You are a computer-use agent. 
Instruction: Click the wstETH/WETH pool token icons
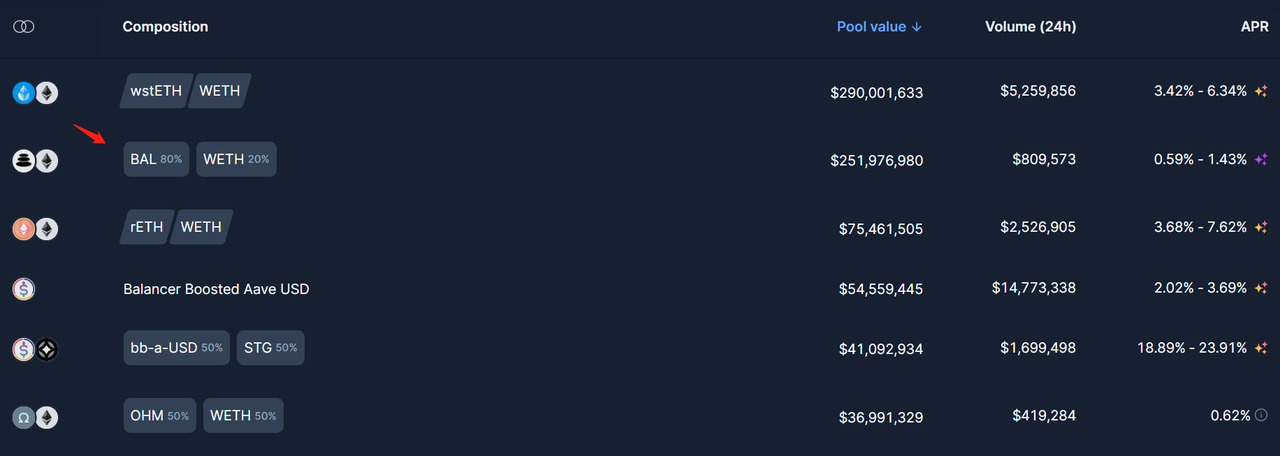coord(35,93)
